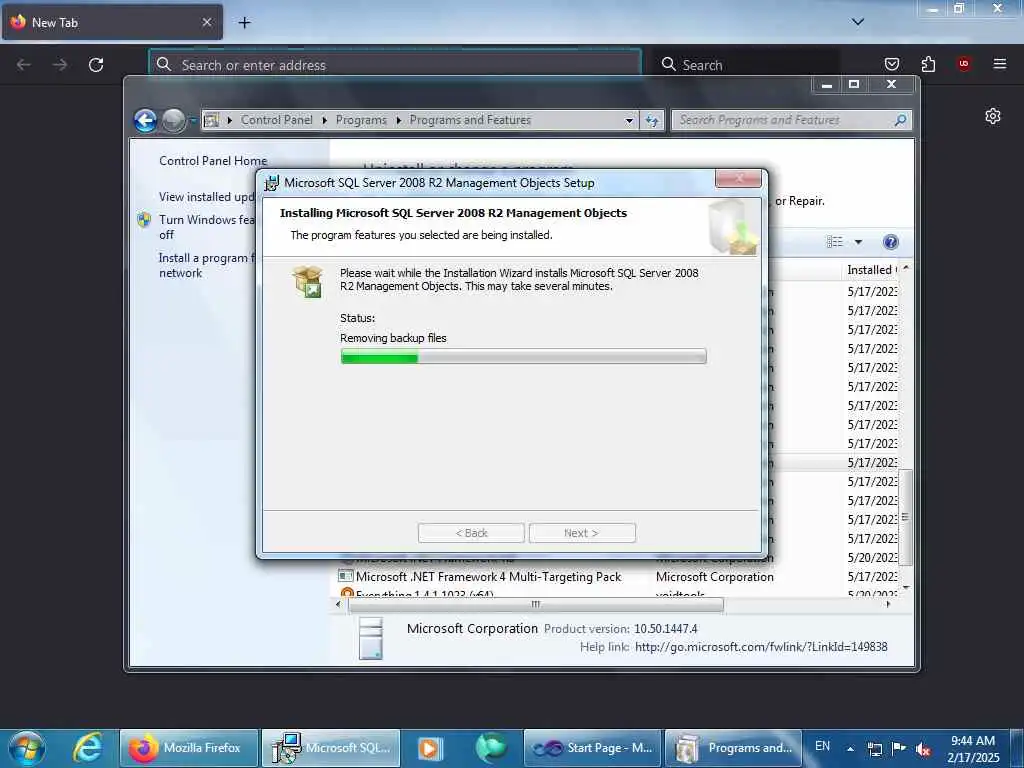Click the disabled Back button in setup
The width and height of the screenshot is (1024, 768).
point(471,533)
